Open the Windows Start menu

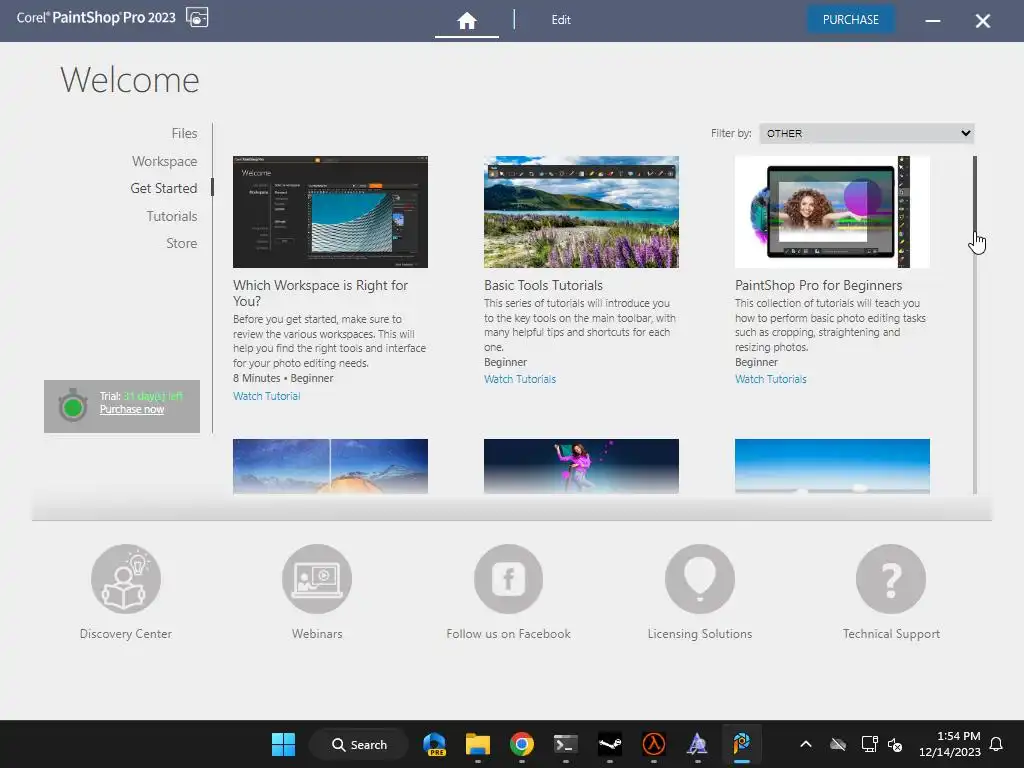click(x=283, y=744)
